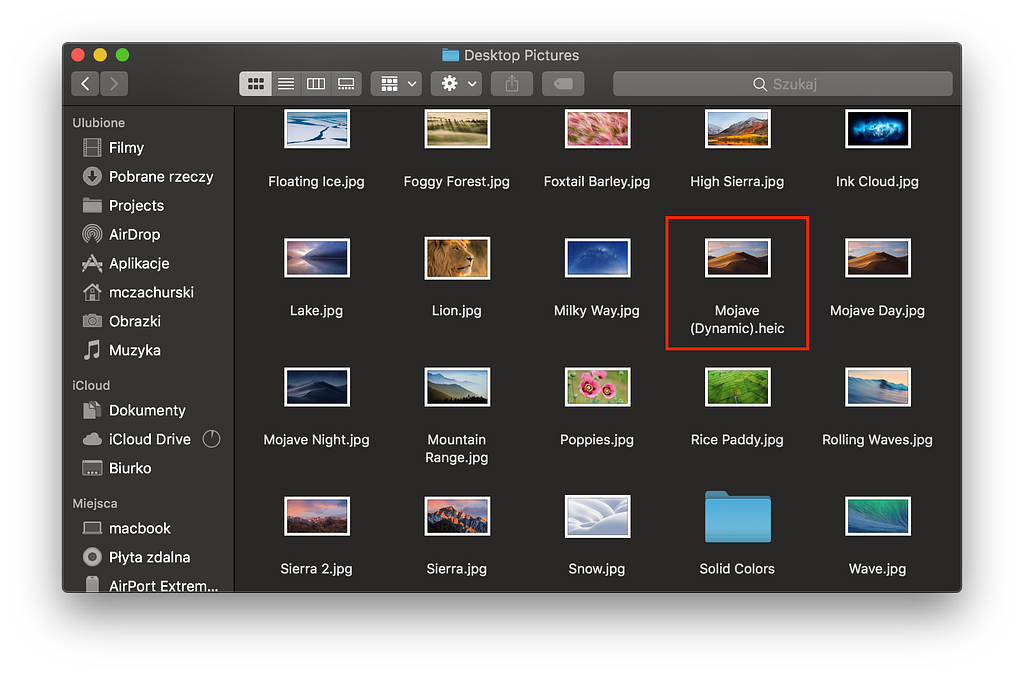The width and height of the screenshot is (1024, 675).
Task: Select the Floating Ice.jpg thumbnail
Action: 317,129
